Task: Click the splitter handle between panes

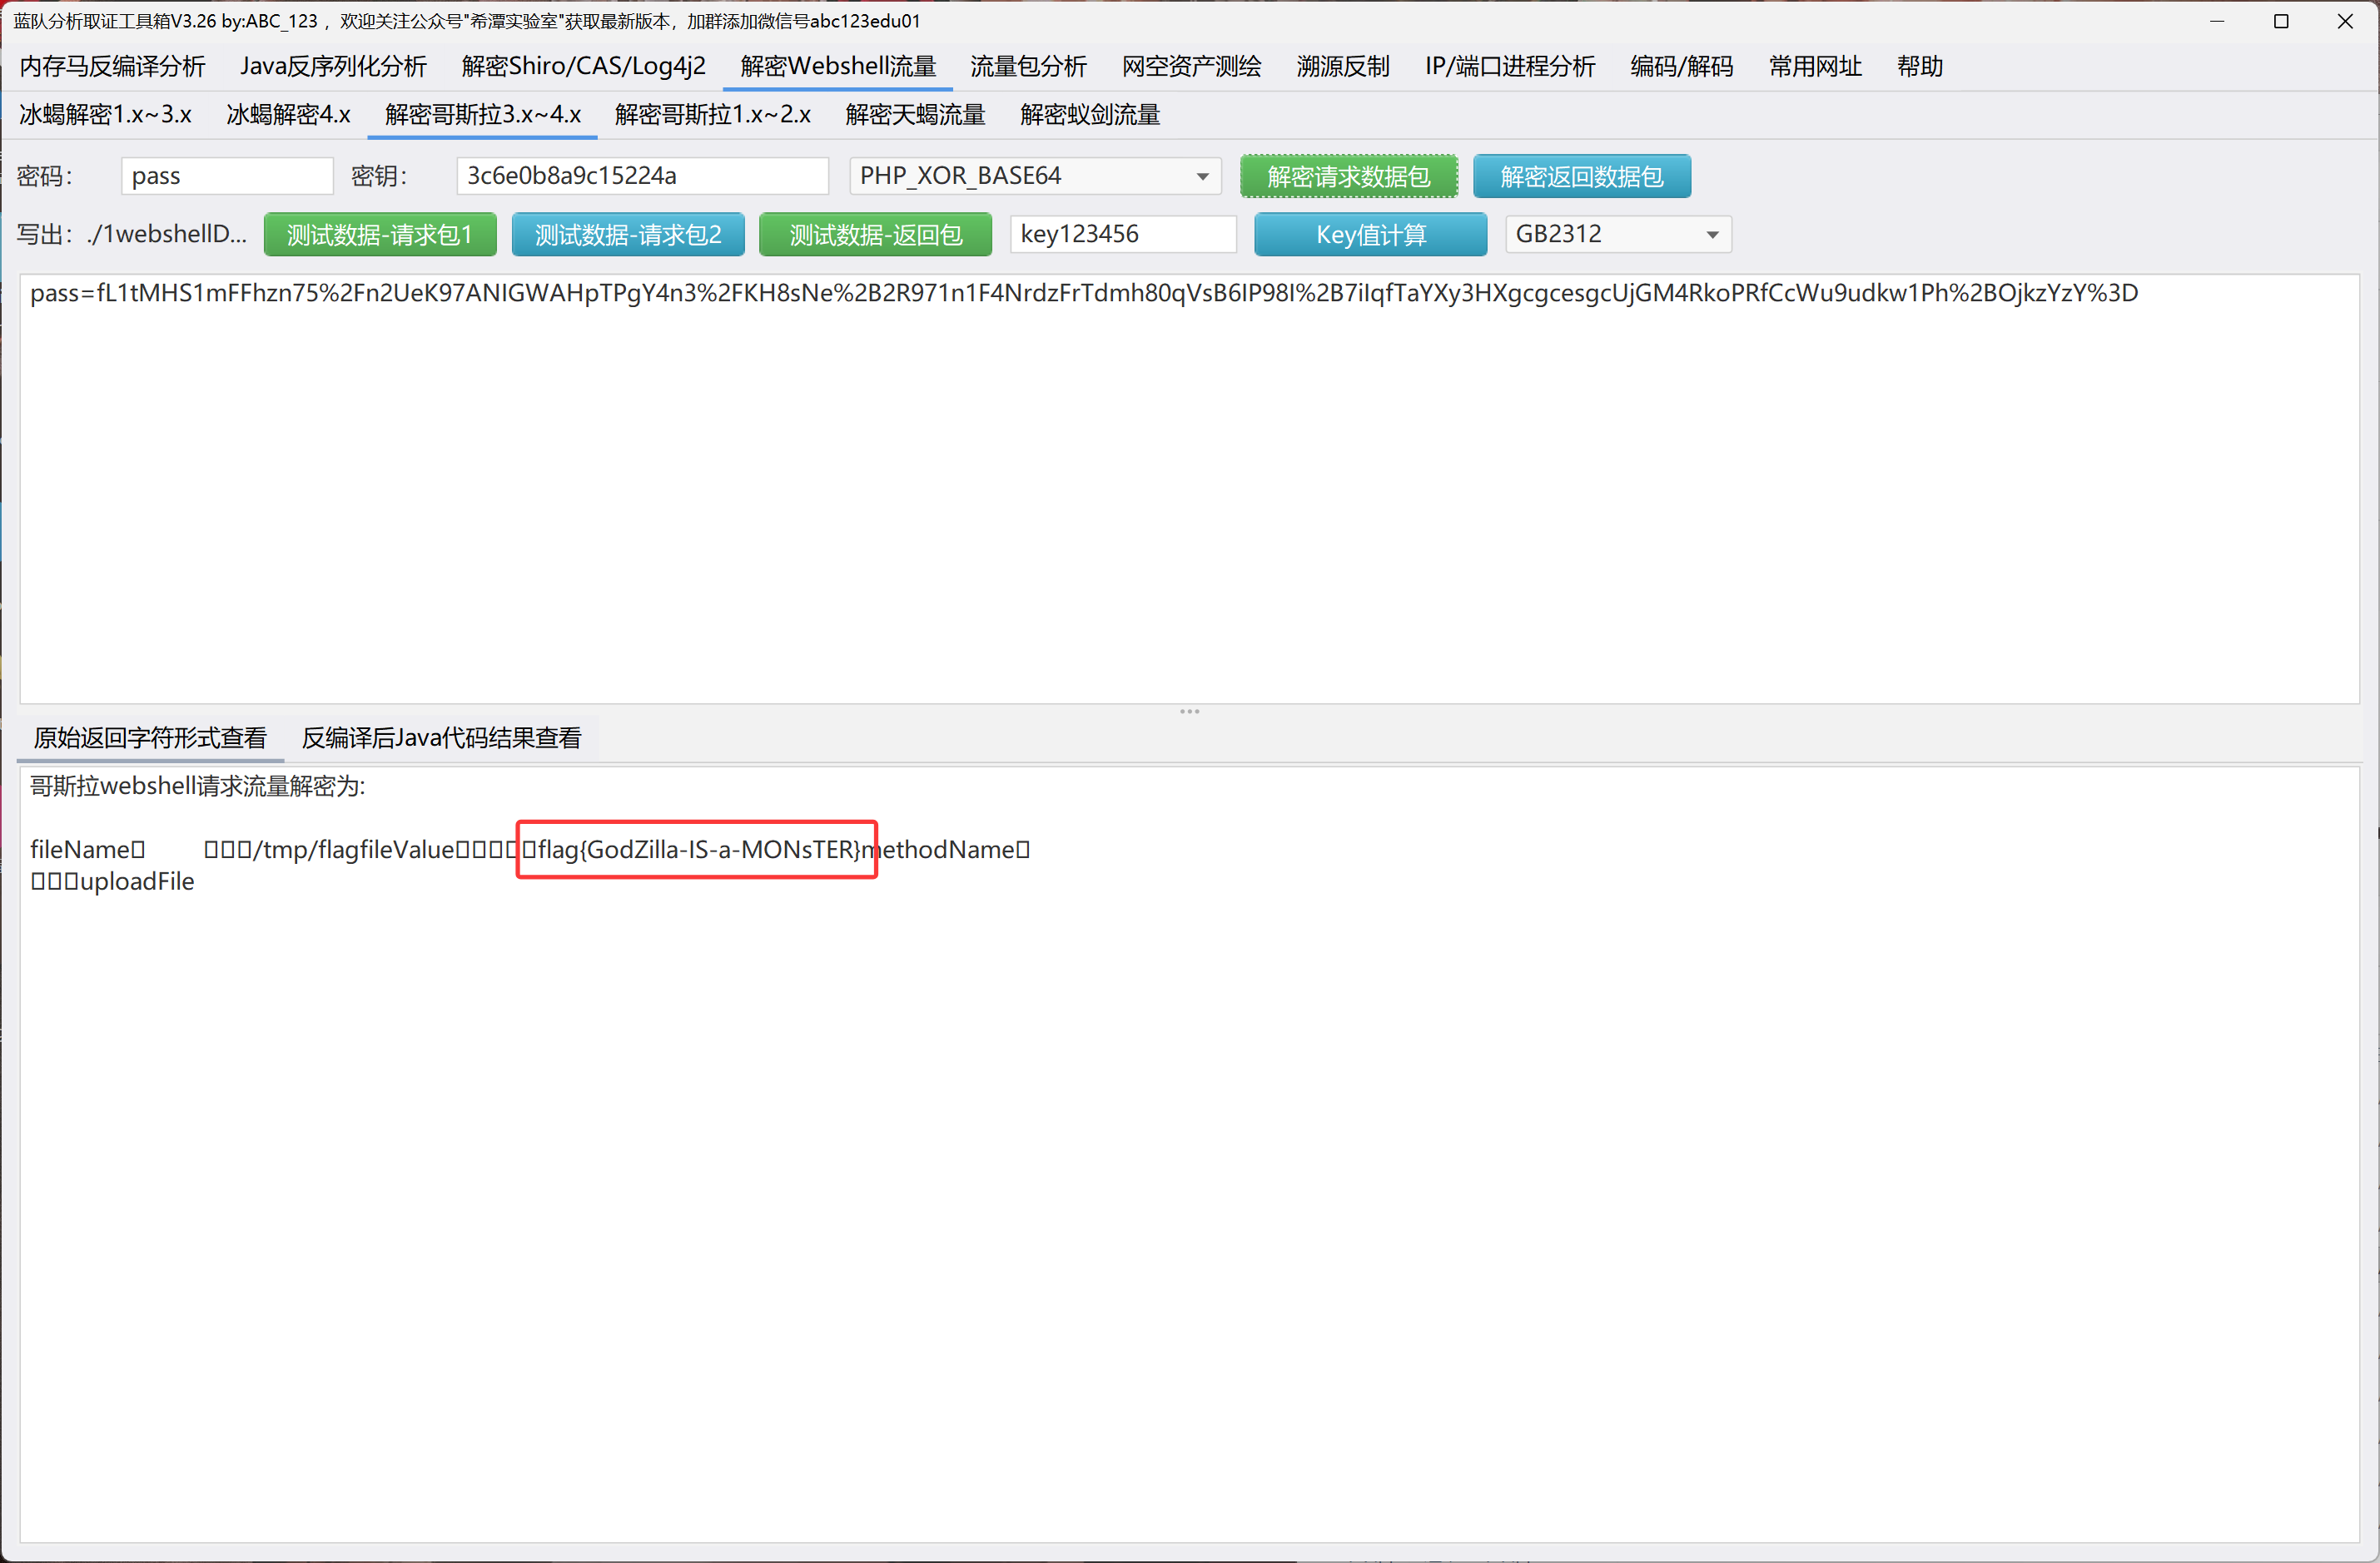Action: pos(1189,711)
